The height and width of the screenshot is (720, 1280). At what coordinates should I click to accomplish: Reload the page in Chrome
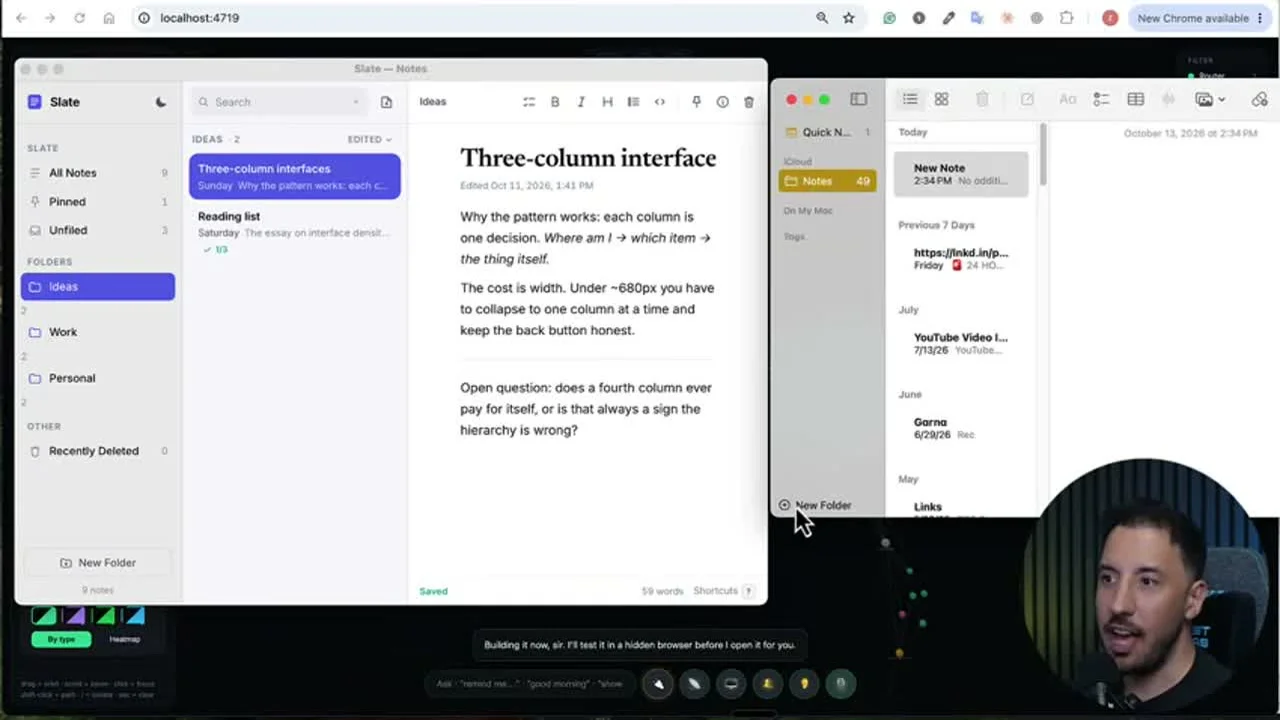79,18
